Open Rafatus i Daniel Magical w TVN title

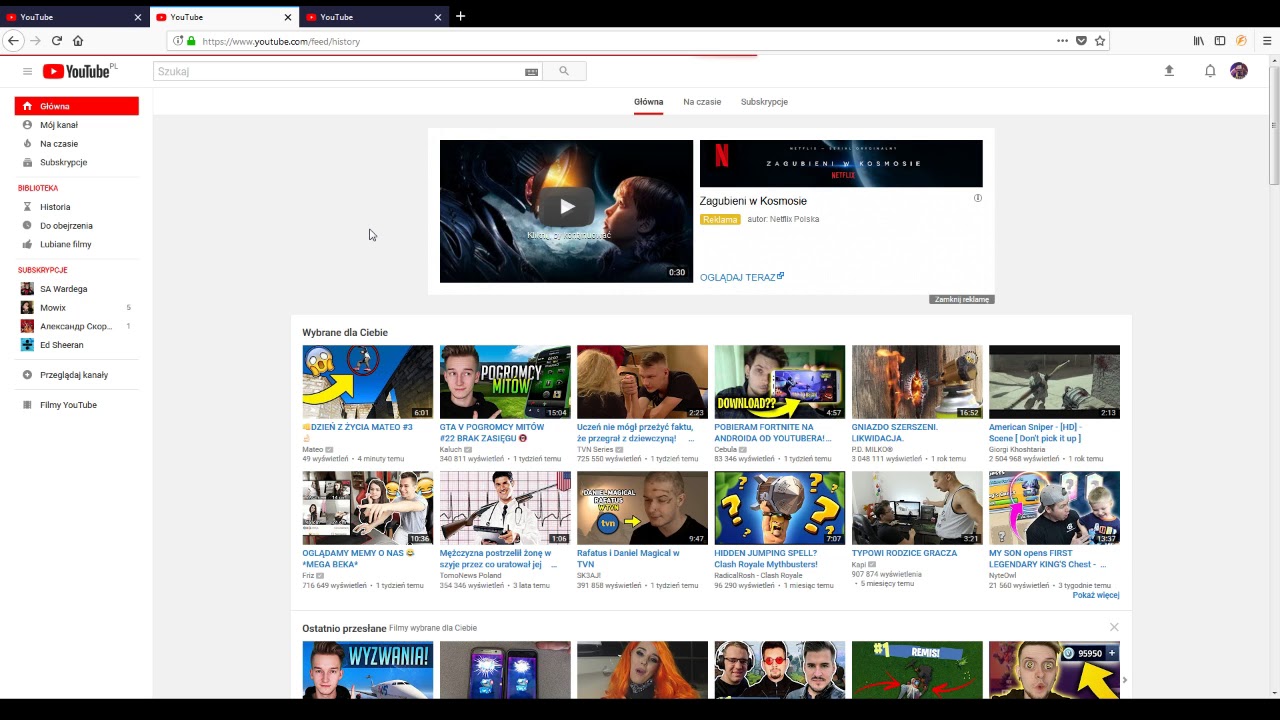point(628,559)
